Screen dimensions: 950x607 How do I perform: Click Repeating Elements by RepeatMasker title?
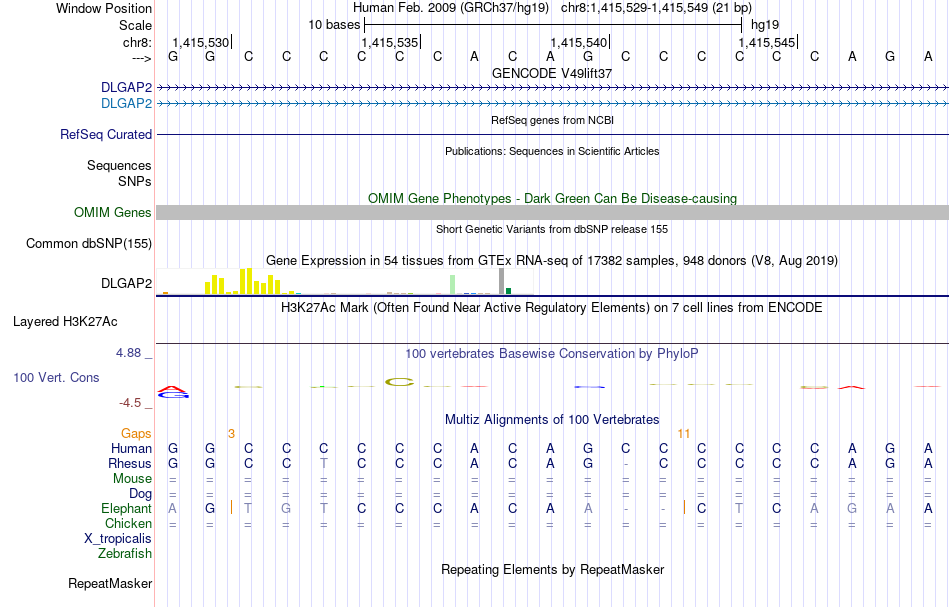pos(552,570)
